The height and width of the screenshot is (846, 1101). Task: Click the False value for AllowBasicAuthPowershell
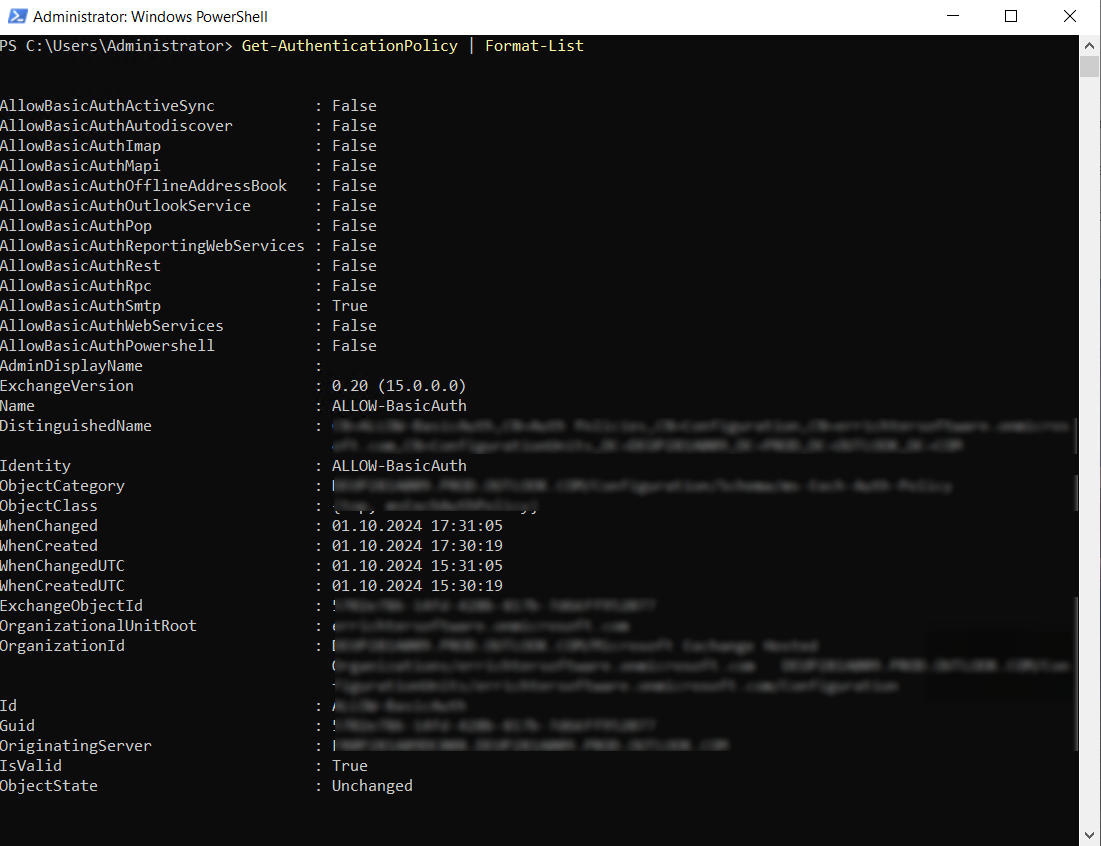coord(355,346)
